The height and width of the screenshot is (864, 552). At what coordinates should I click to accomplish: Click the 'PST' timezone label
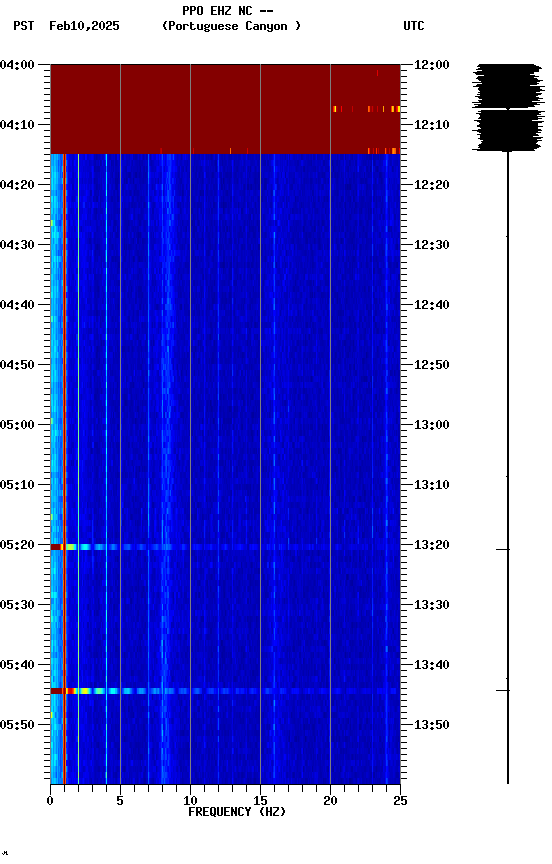coord(24,26)
